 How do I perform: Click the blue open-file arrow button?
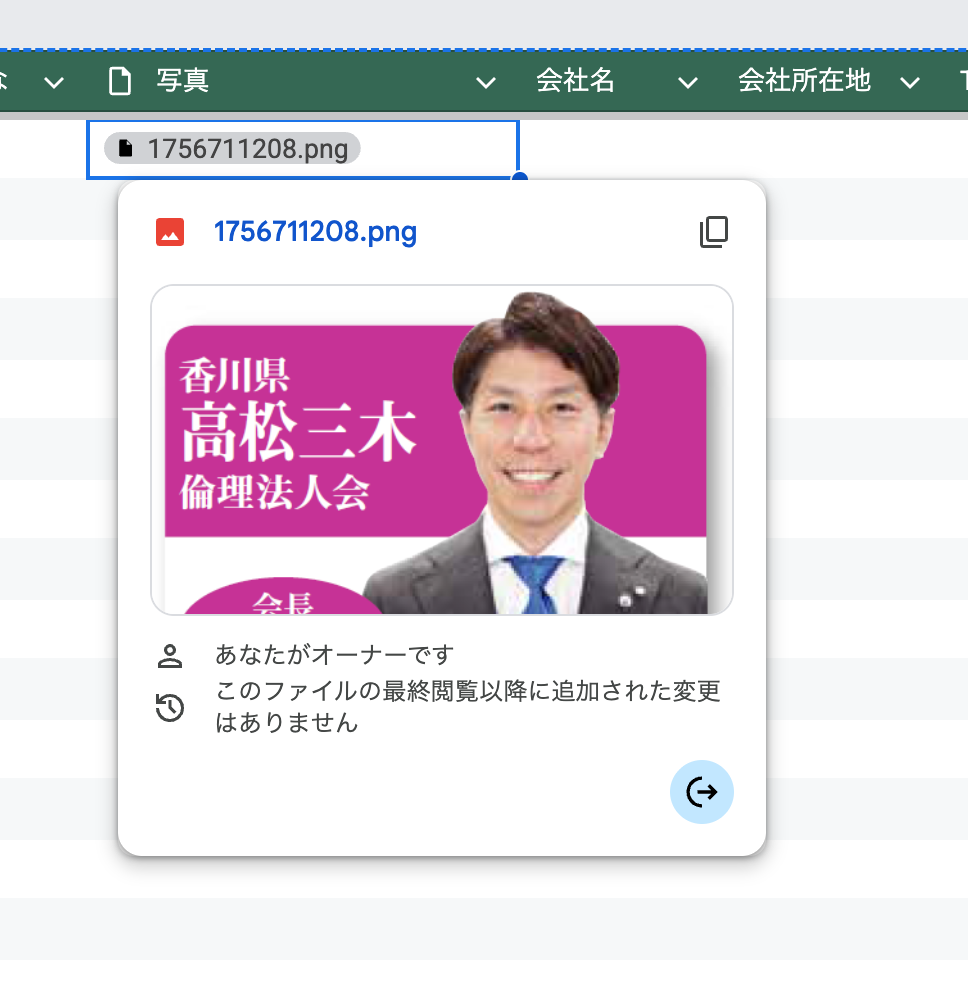[x=702, y=792]
